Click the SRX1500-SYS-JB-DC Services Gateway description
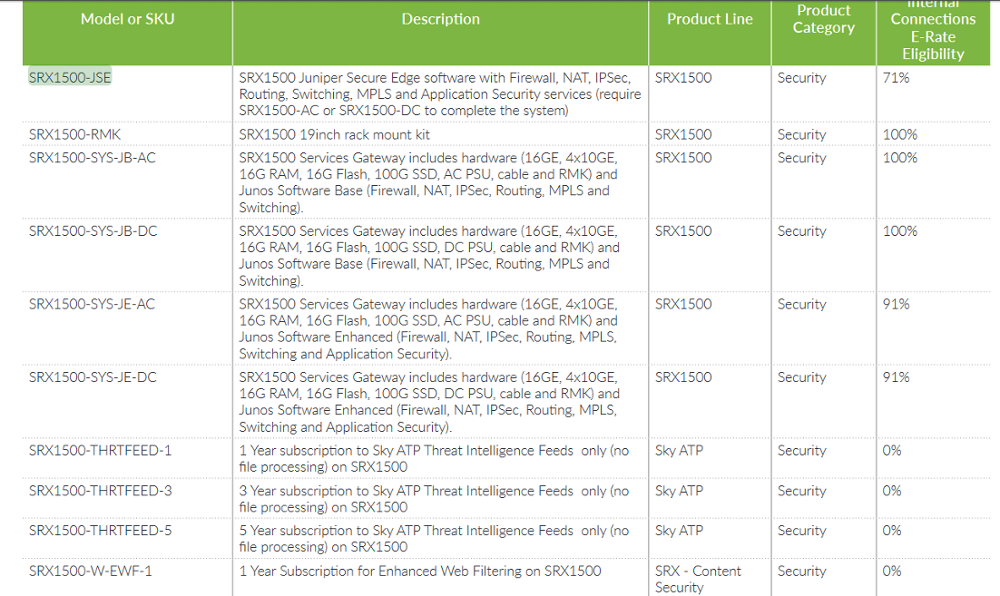The height and width of the screenshot is (596, 1000). [429, 256]
